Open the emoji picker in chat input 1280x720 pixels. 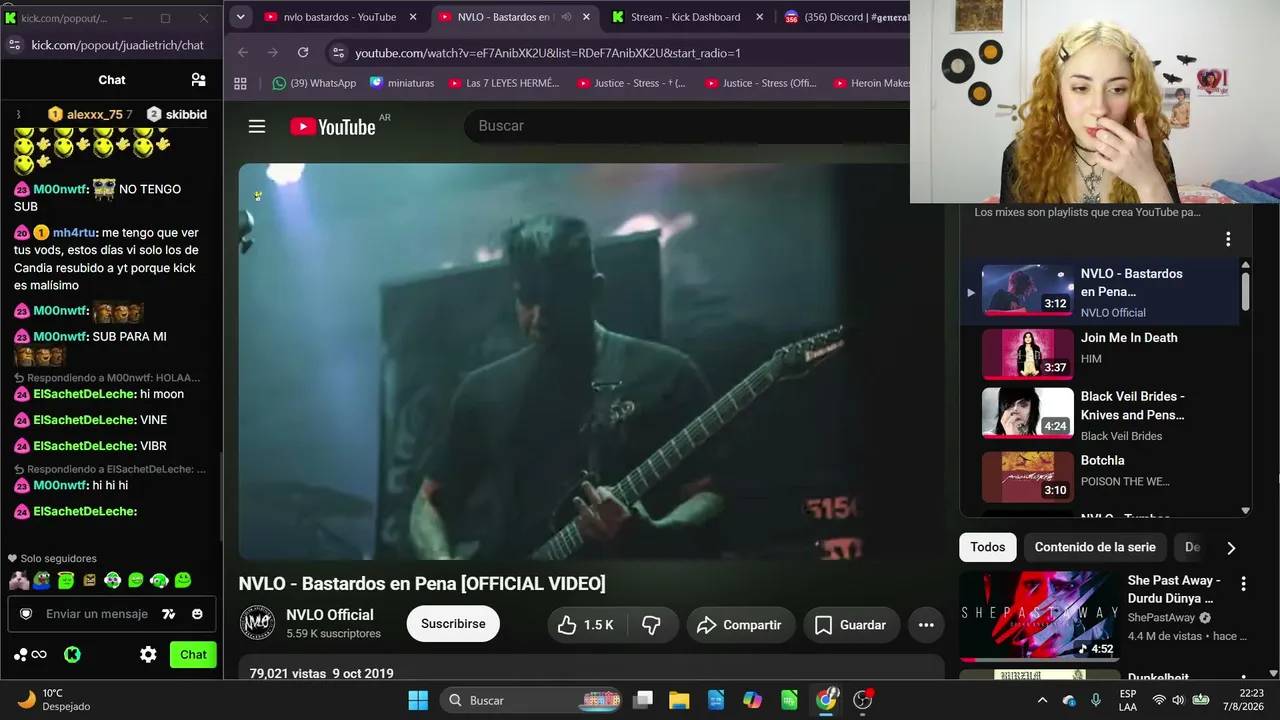point(197,614)
